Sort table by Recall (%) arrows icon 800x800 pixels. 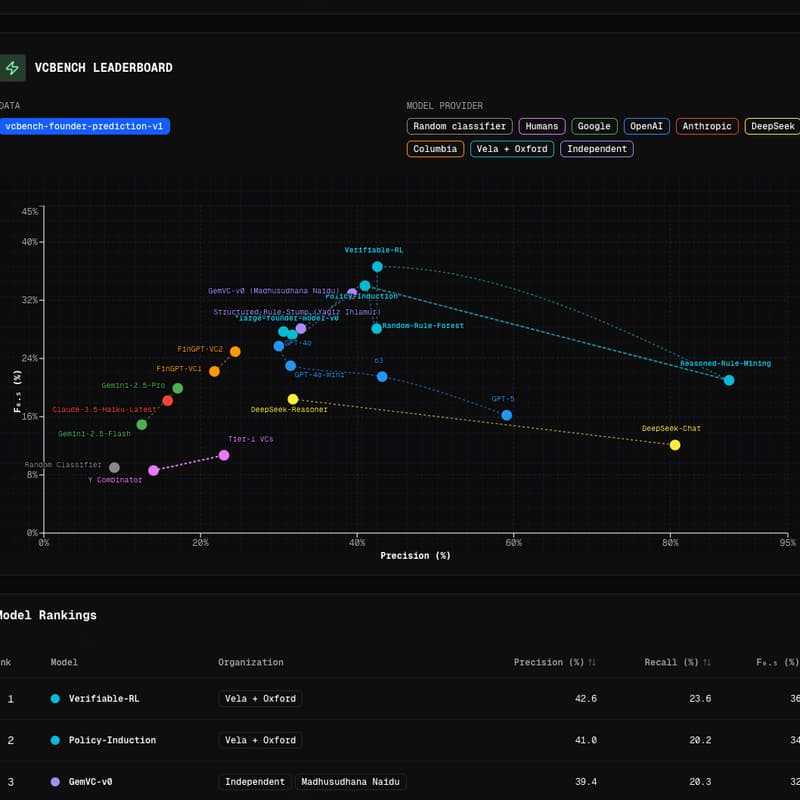pyautogui.click(x=706, y=662)
